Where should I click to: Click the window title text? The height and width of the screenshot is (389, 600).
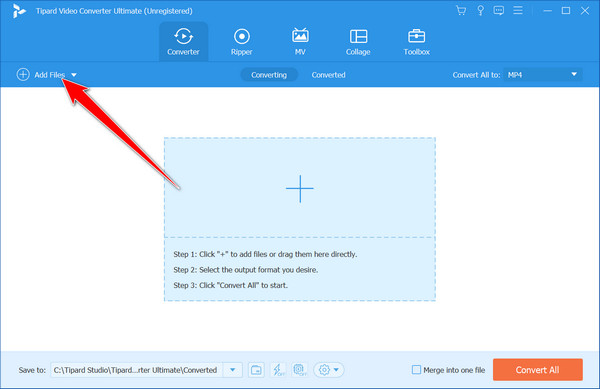(x=114, y=11)
